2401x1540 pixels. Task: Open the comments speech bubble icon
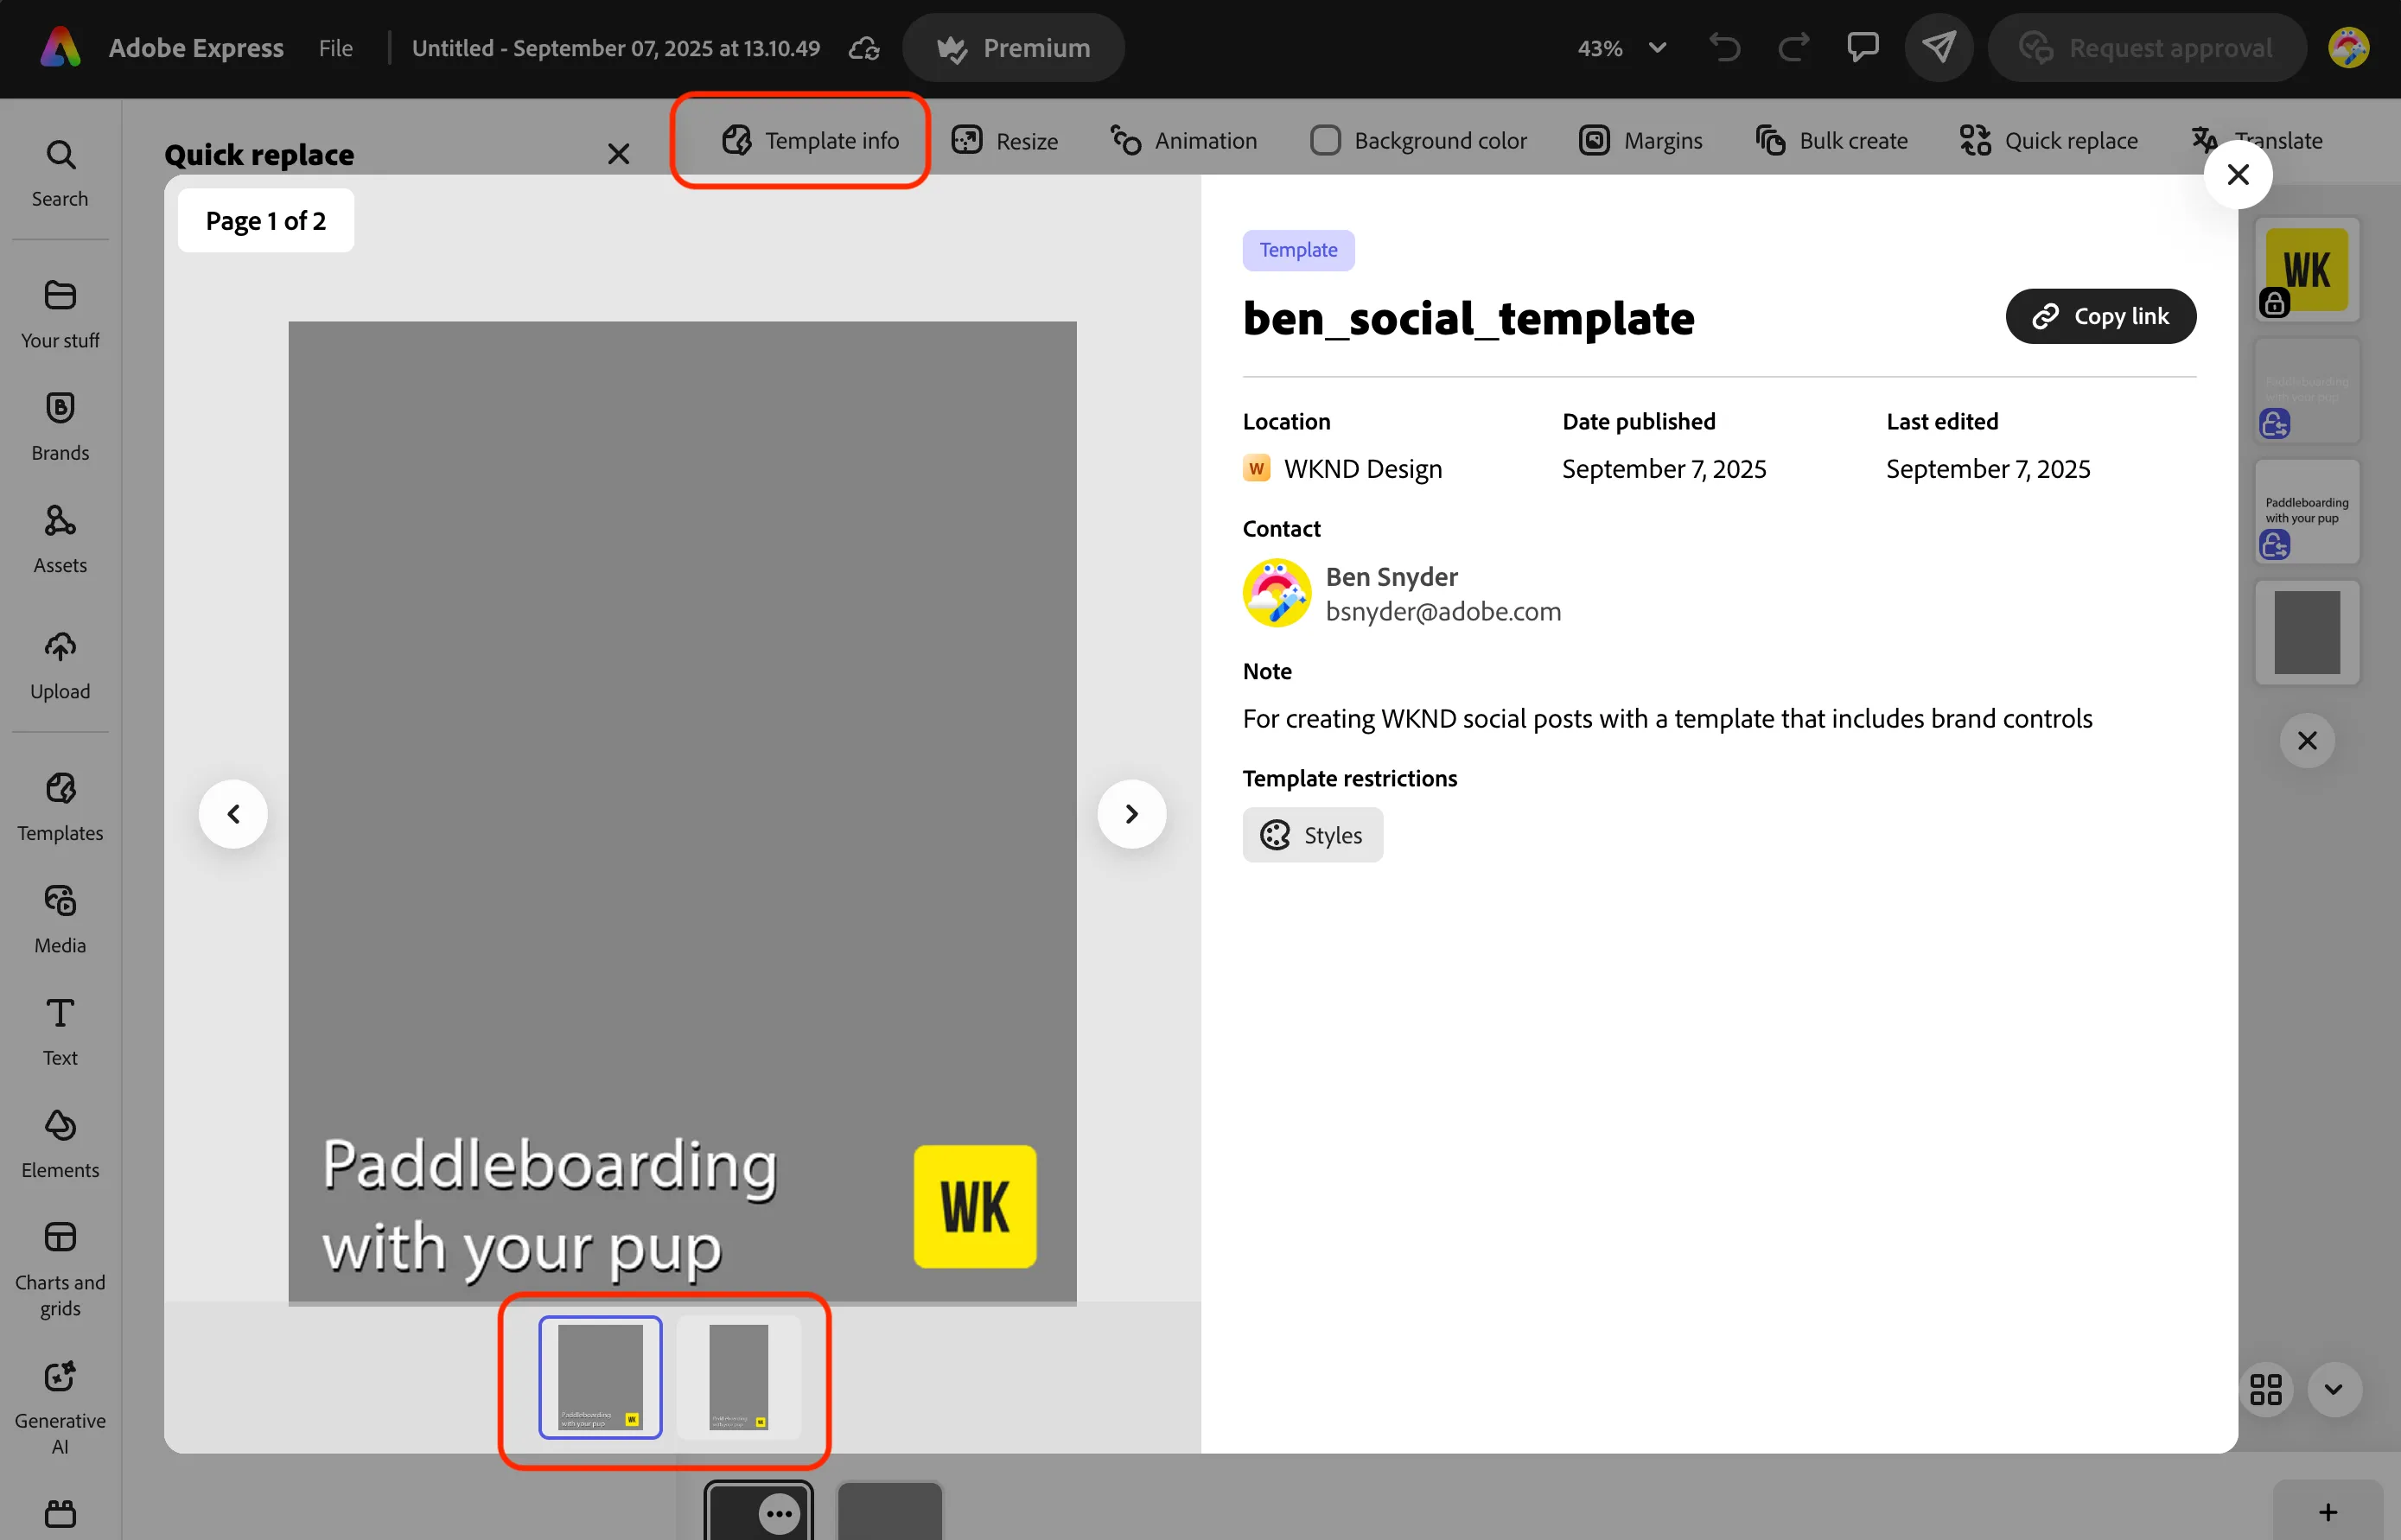tap(1862, 47)
